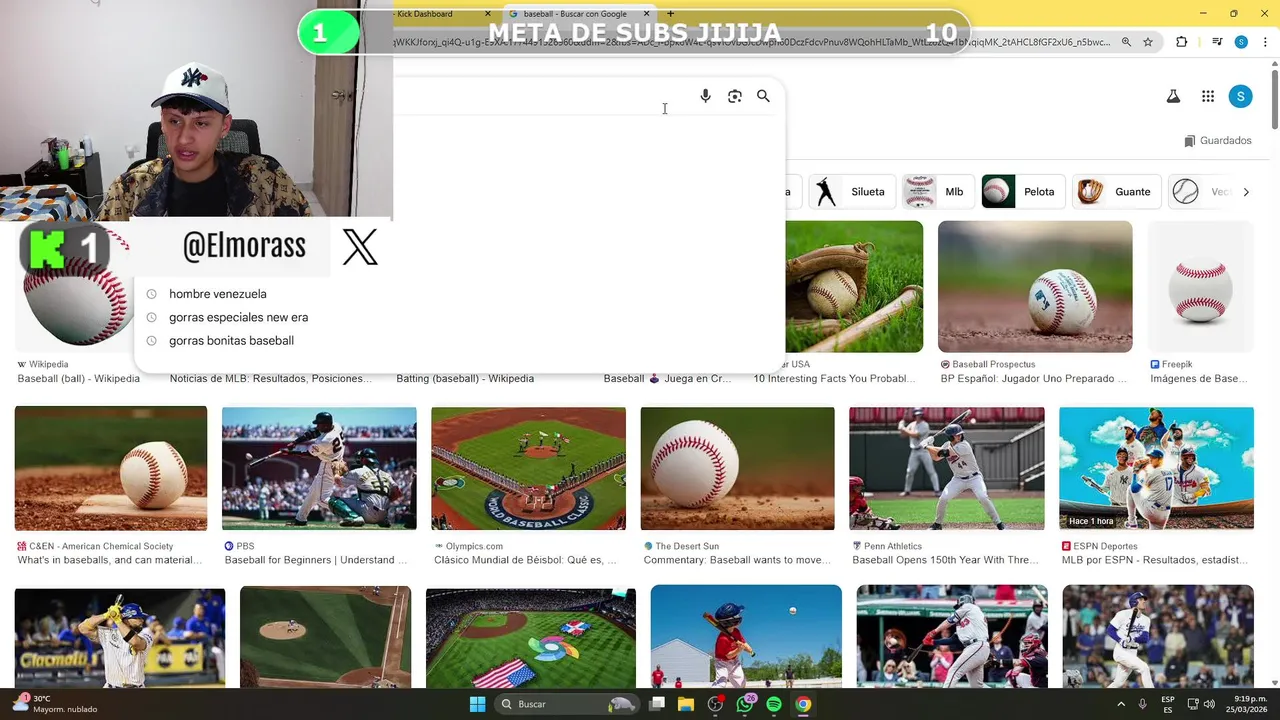The image size is (1280, 720).
Task: Open The Desert Sun baseball image
Action: click(737, 468)
